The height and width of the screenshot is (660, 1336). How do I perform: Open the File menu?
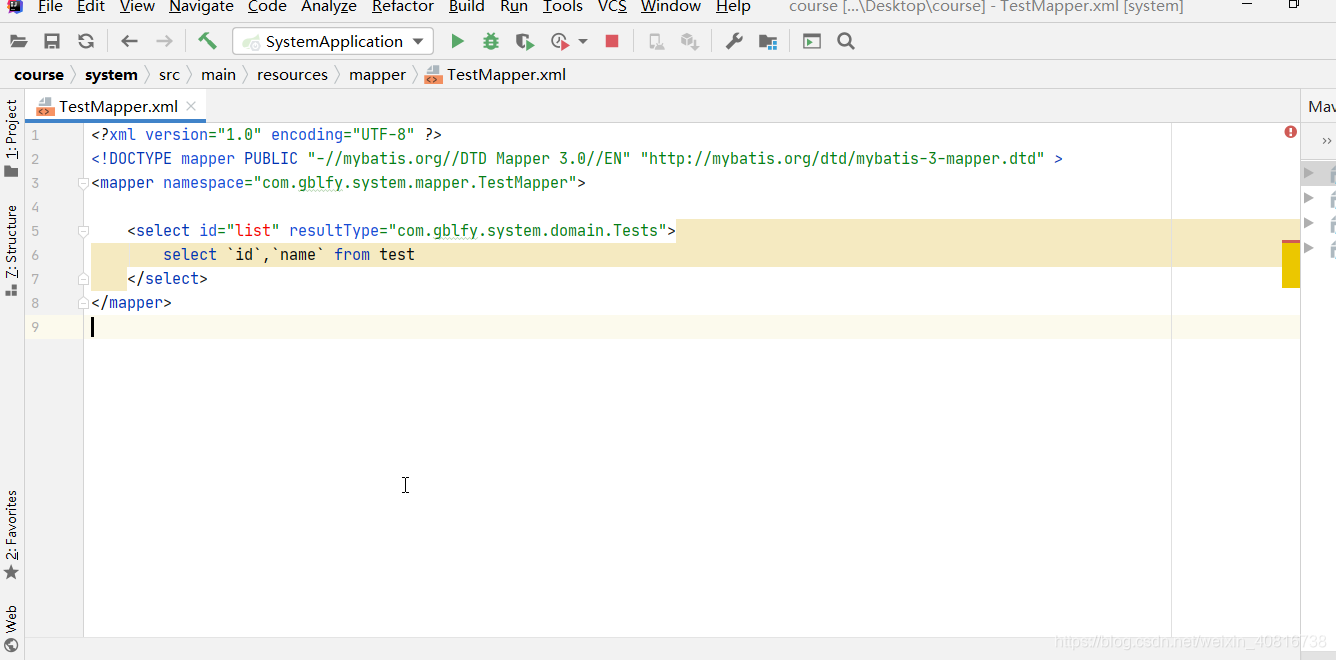point(50,7)
